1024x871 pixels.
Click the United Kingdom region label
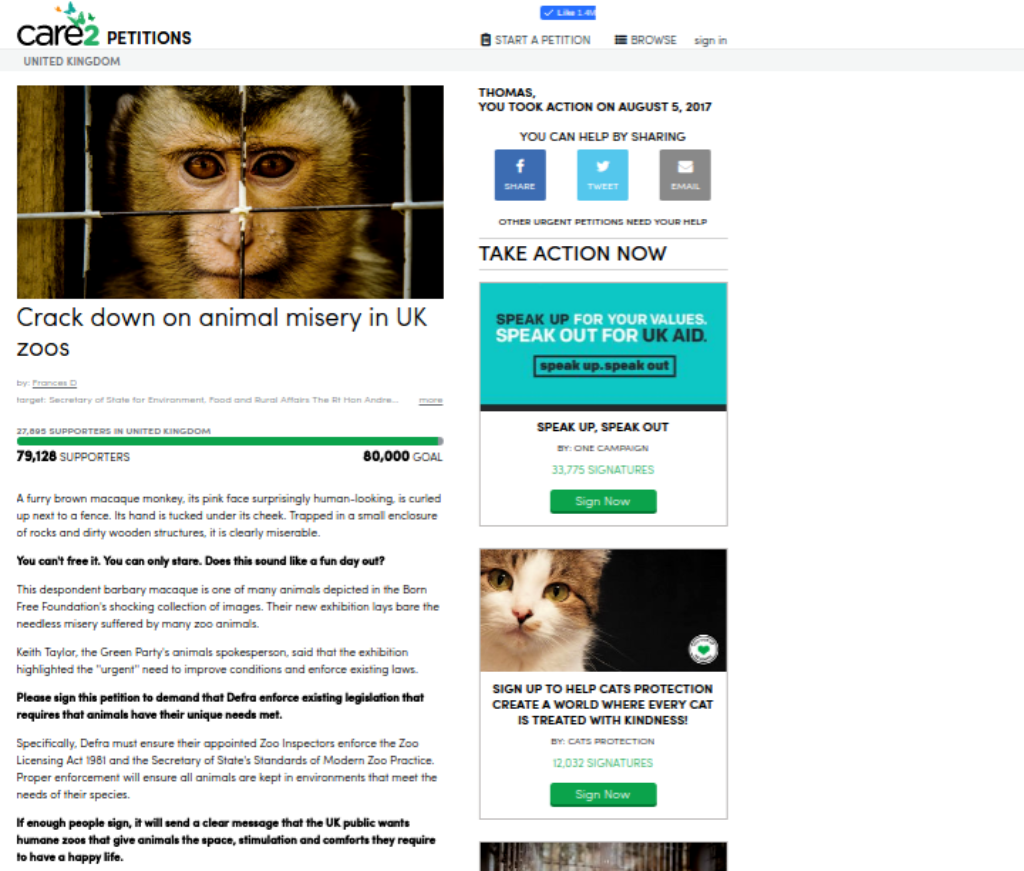[x=72, y=61]
